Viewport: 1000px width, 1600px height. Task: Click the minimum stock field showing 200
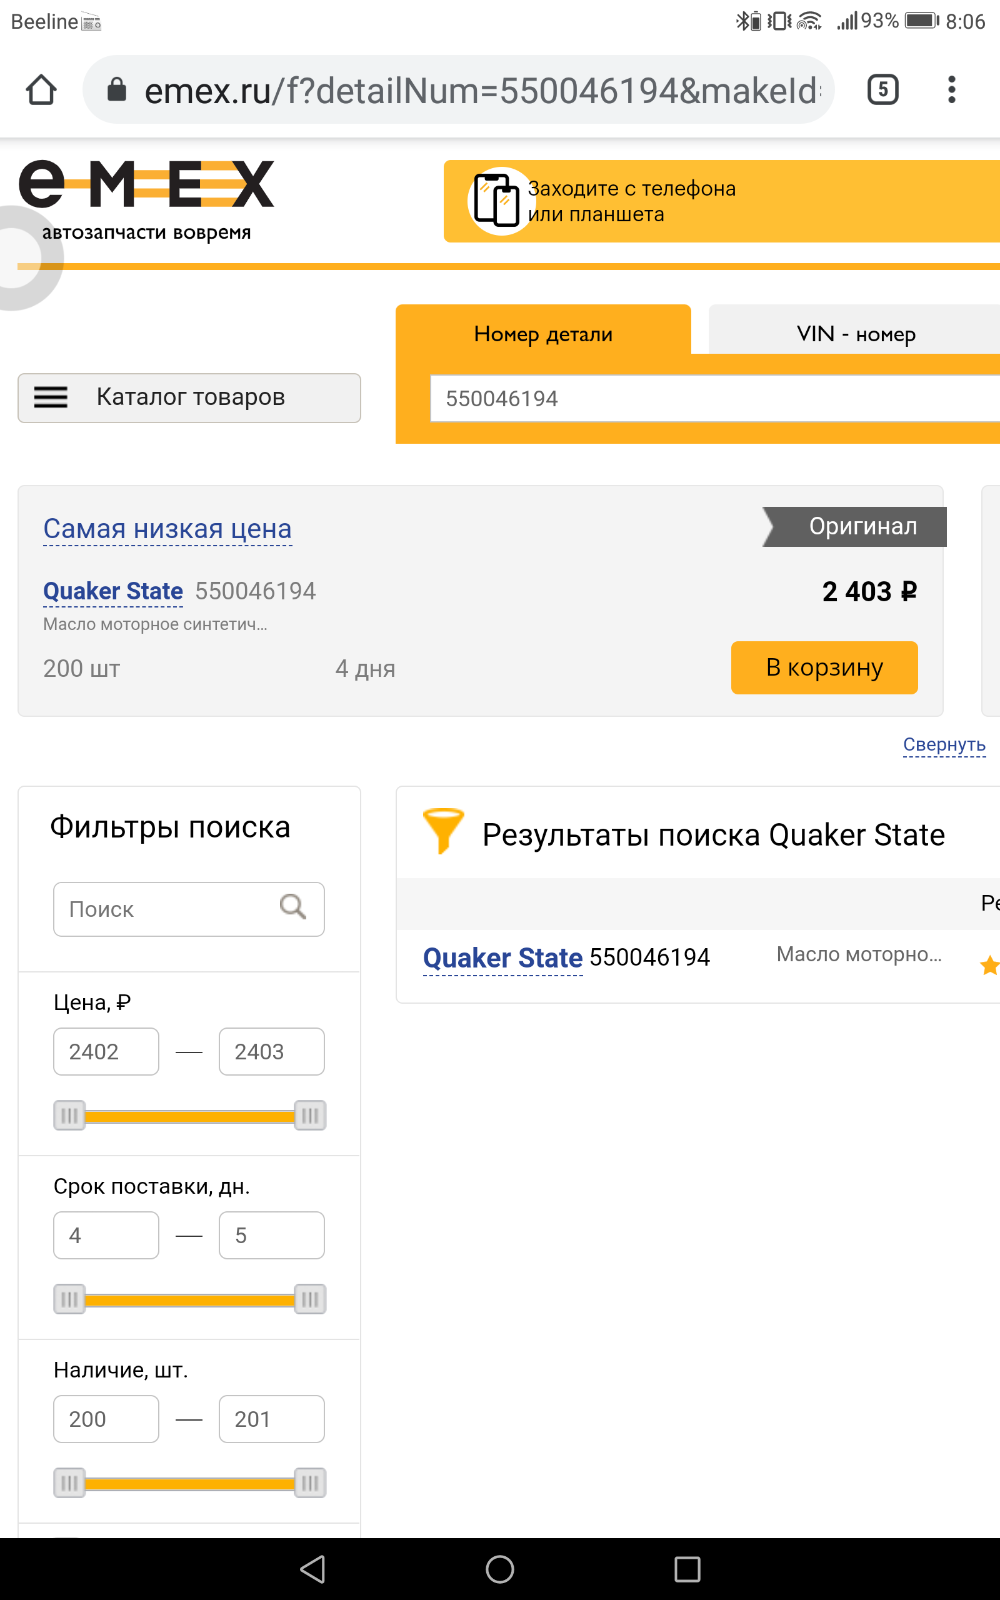coord(106,1419)
